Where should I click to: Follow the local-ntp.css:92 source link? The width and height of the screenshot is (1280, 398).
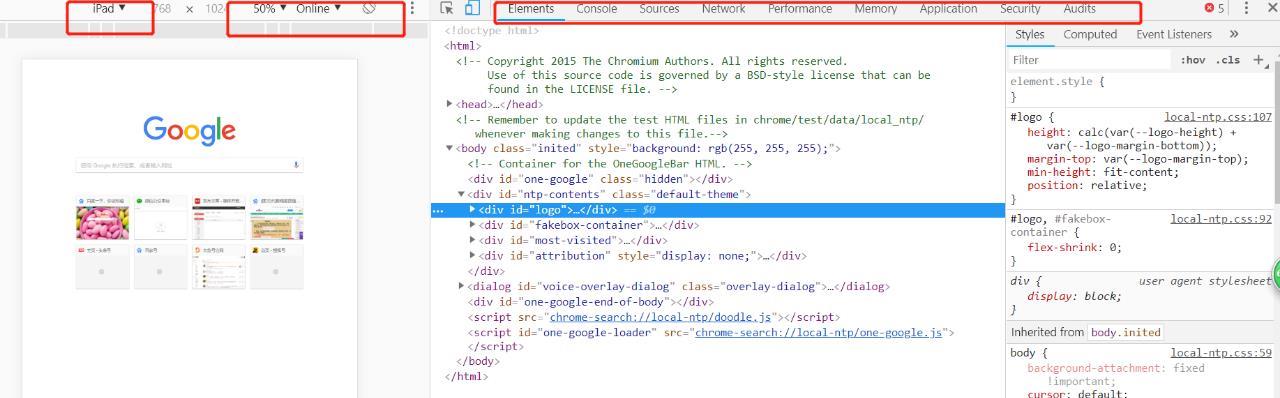click(x=1221, y=219)
